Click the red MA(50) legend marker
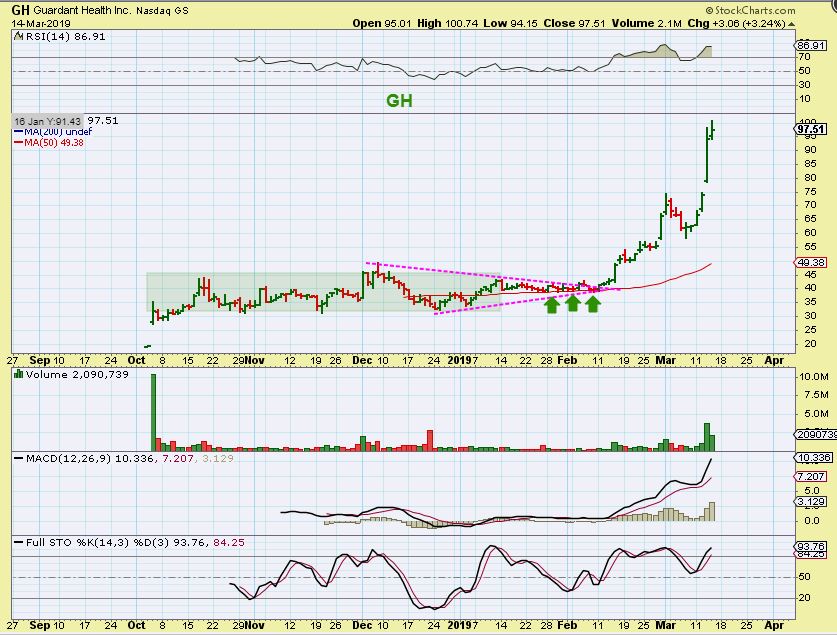The width and height of the screenshot is (837, 635). [x=18, y=142]
